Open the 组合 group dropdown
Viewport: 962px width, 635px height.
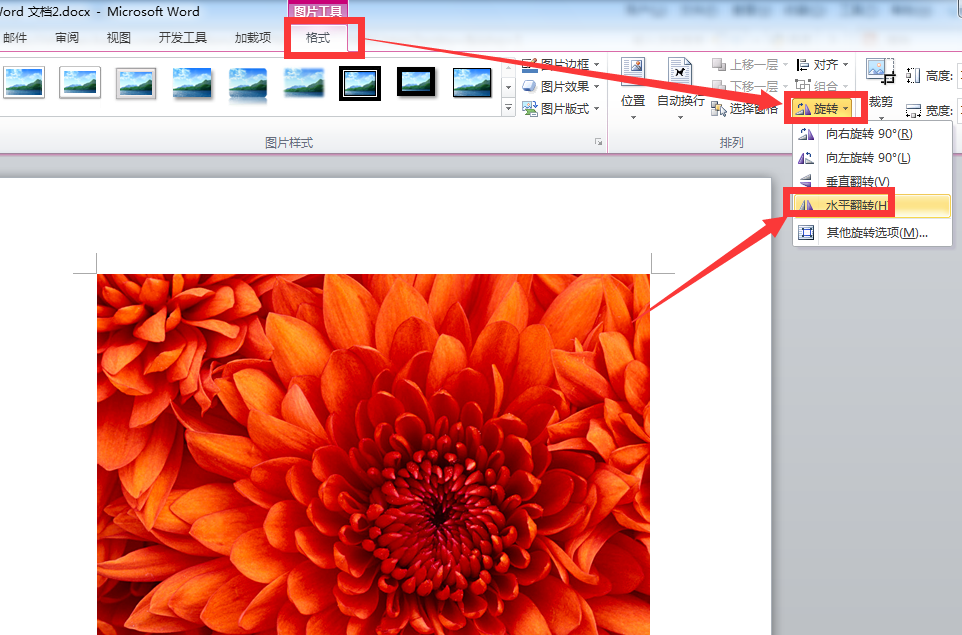pos(822,85)
